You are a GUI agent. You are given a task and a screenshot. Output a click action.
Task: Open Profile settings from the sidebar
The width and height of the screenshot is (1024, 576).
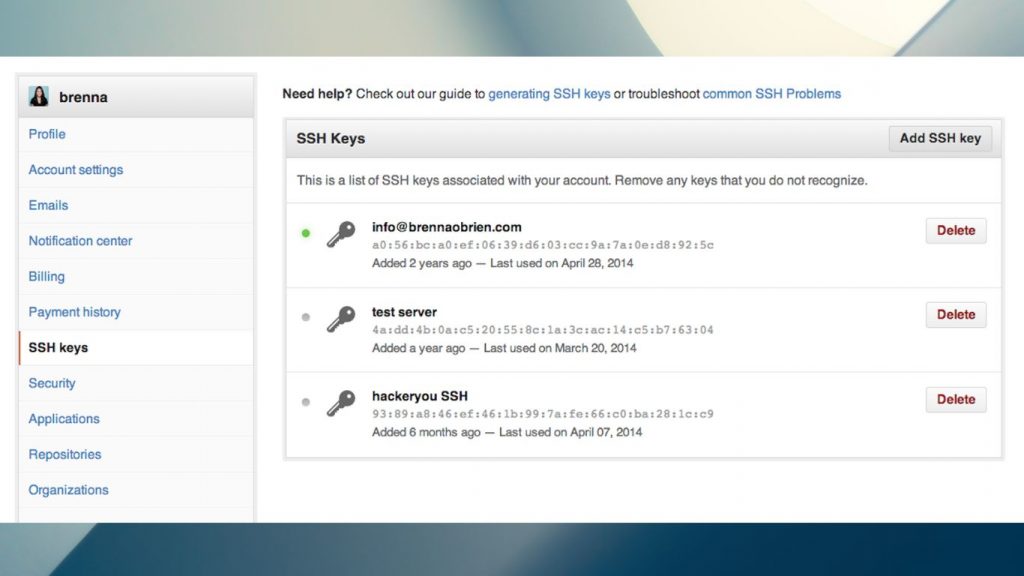click(46, 134)
